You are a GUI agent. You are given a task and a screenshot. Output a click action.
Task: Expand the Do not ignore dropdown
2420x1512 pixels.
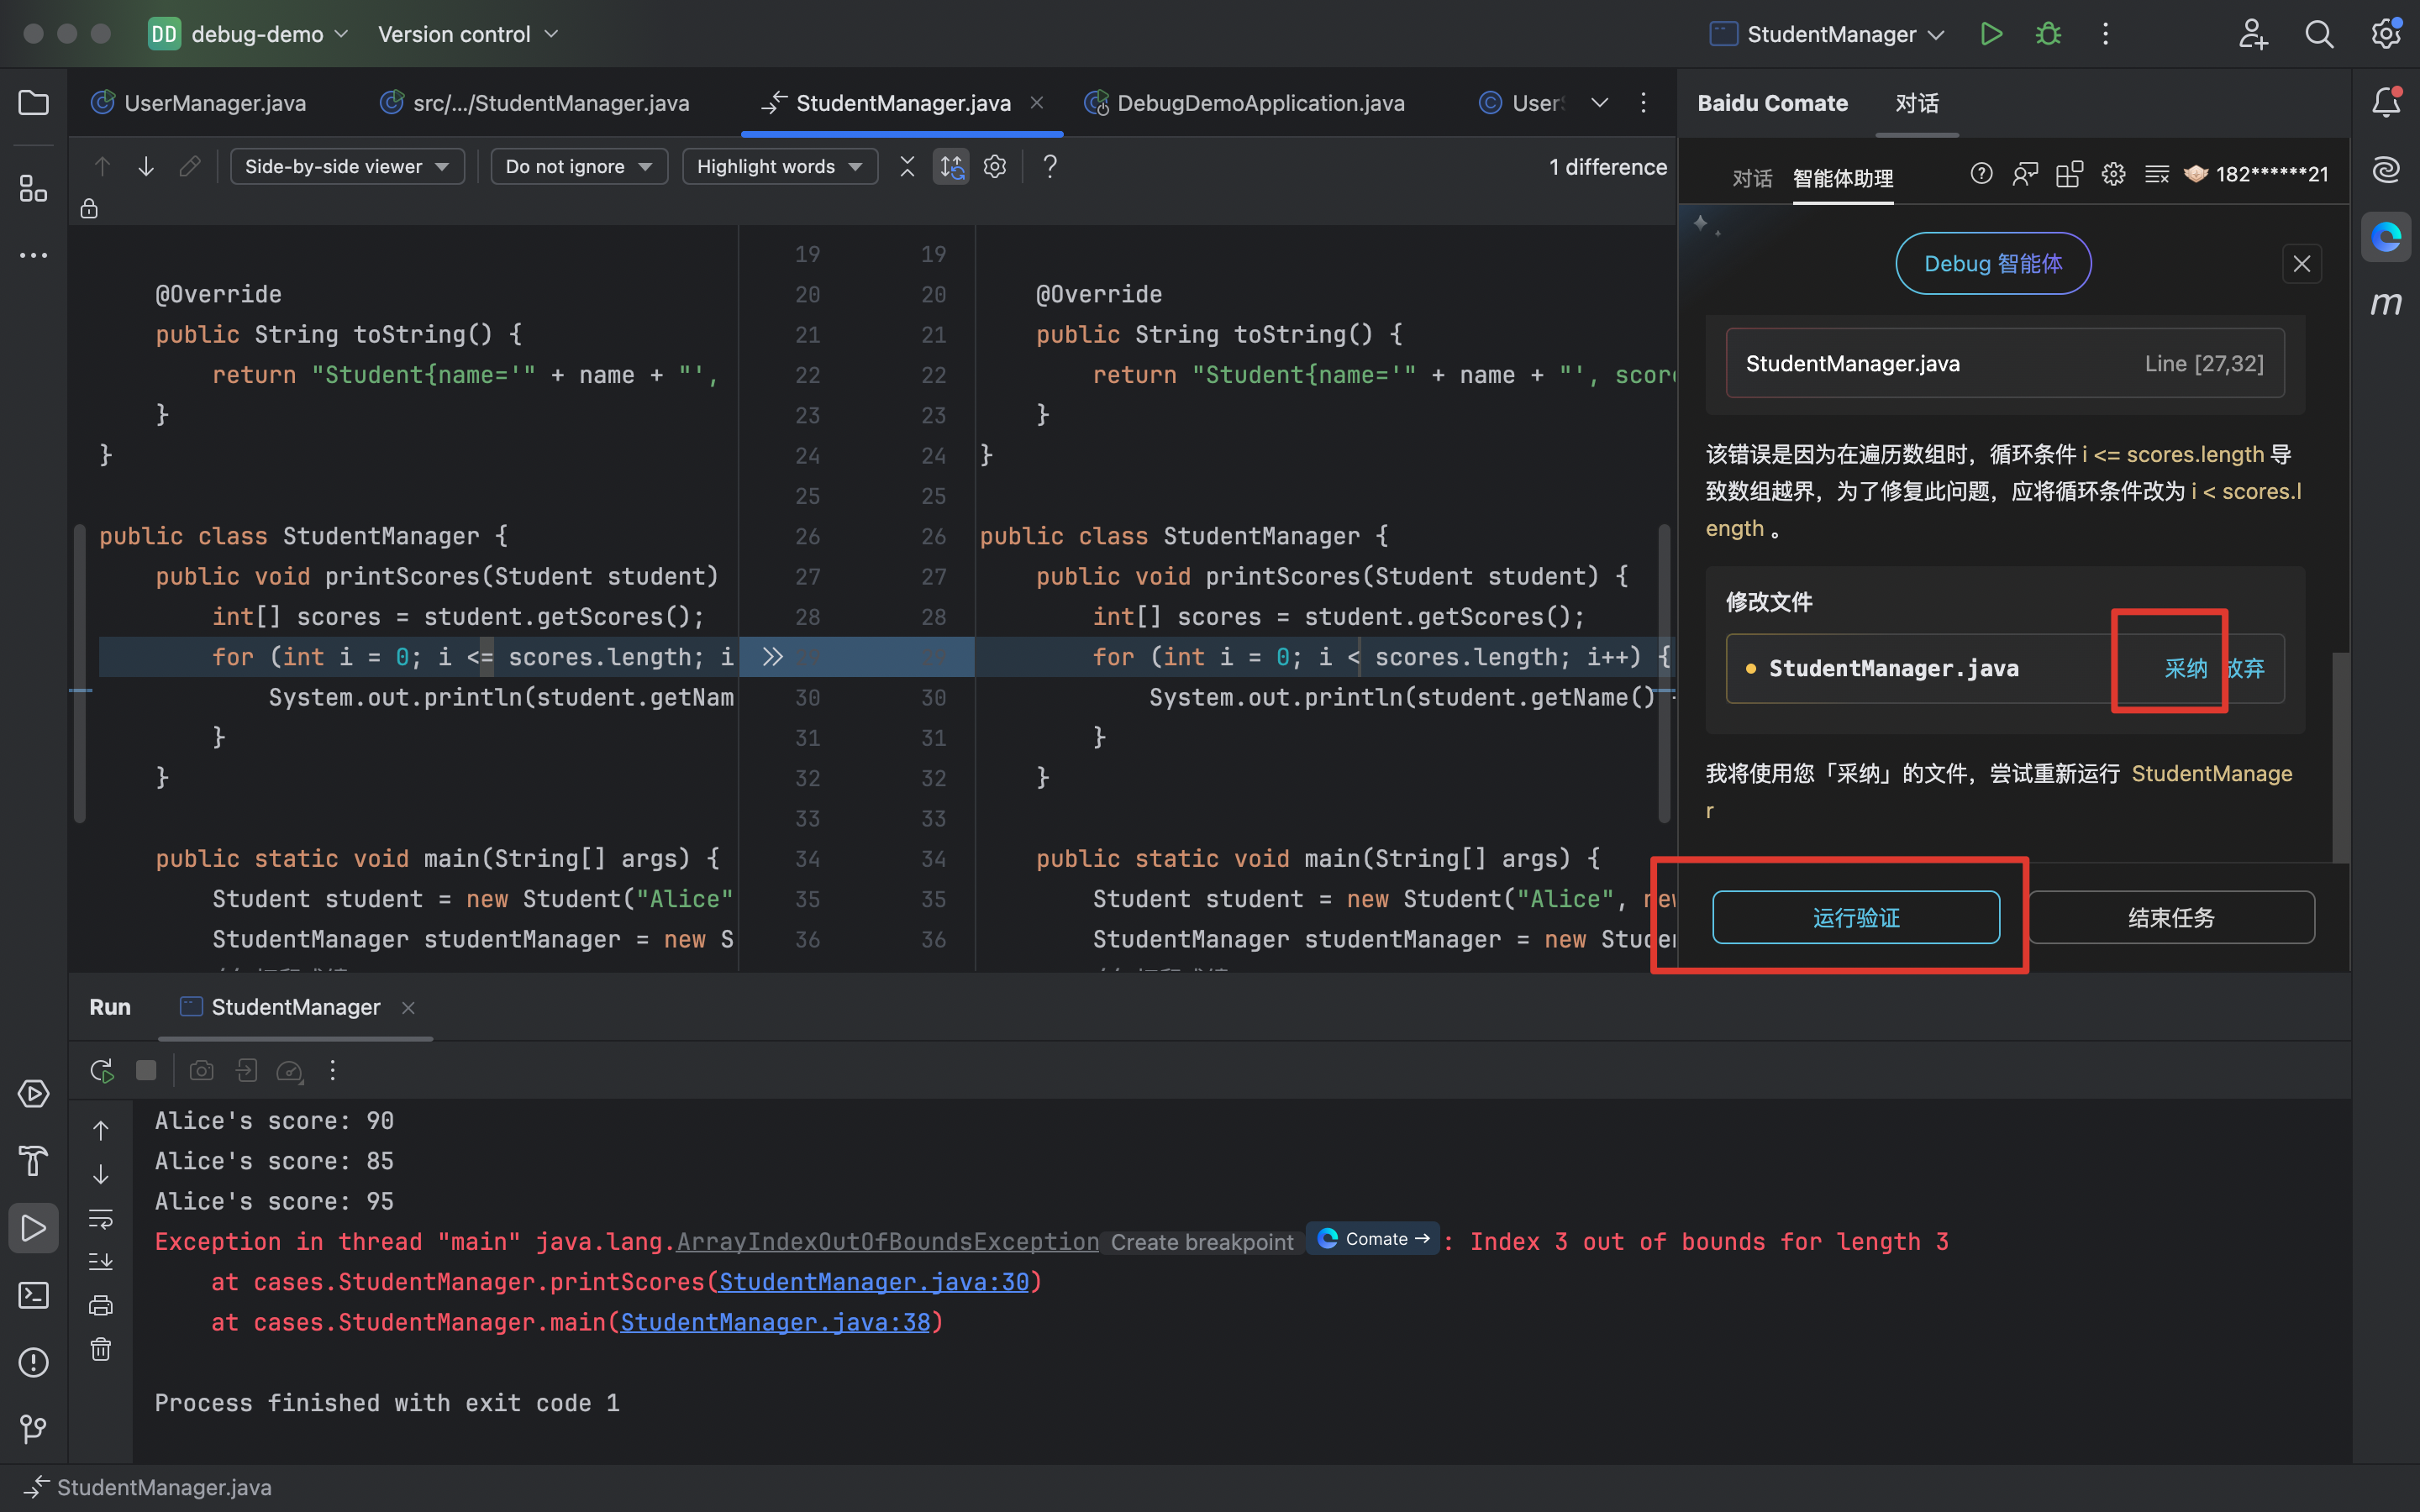pyautogui.click(x=575, y=165)
